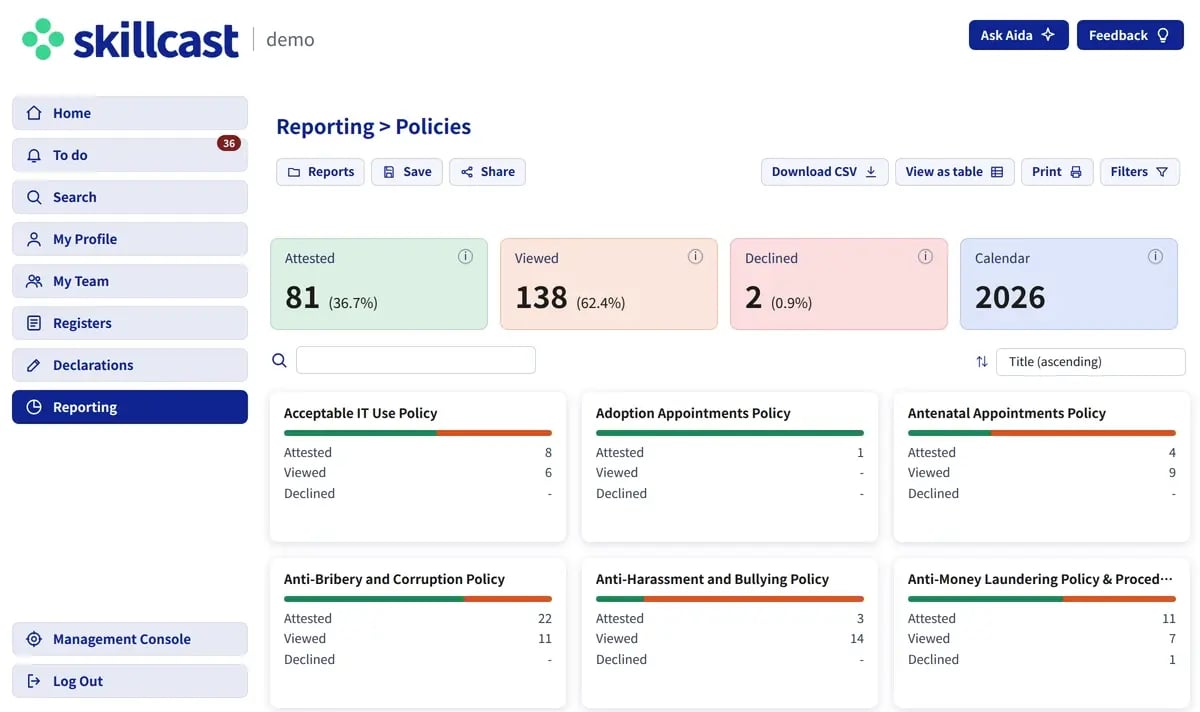Toggle the sort direction arrows icon
This screenshot has height=712, width=1200.
[x=982, y=362]
